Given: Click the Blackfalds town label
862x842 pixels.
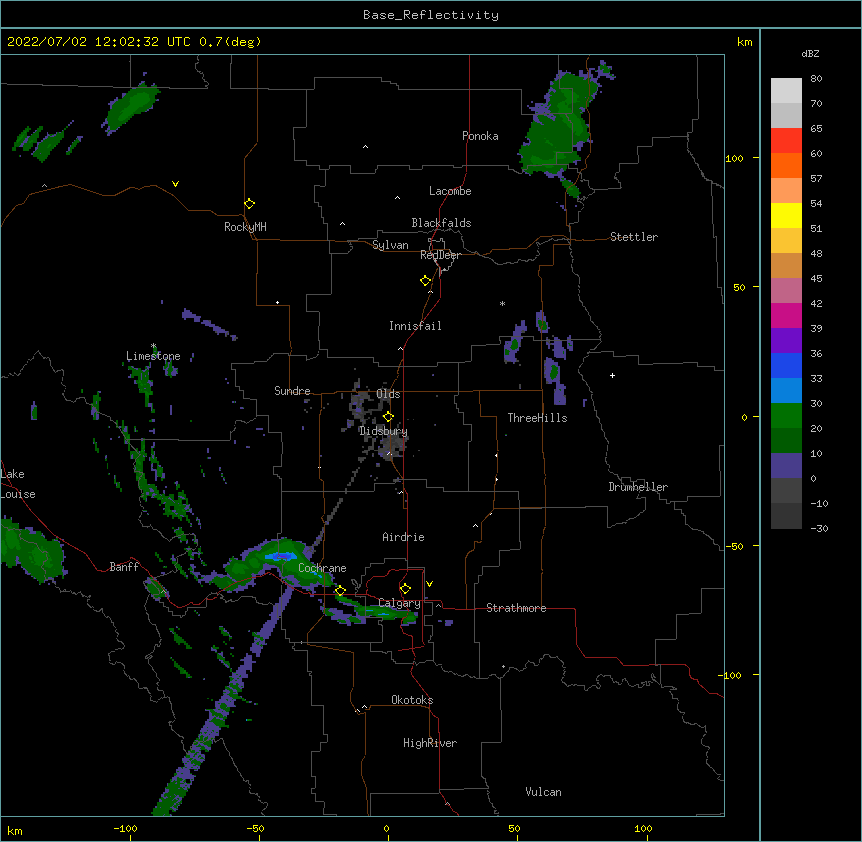Looking at the screenshot, I should pyautogui.click(x=441, y=223).
